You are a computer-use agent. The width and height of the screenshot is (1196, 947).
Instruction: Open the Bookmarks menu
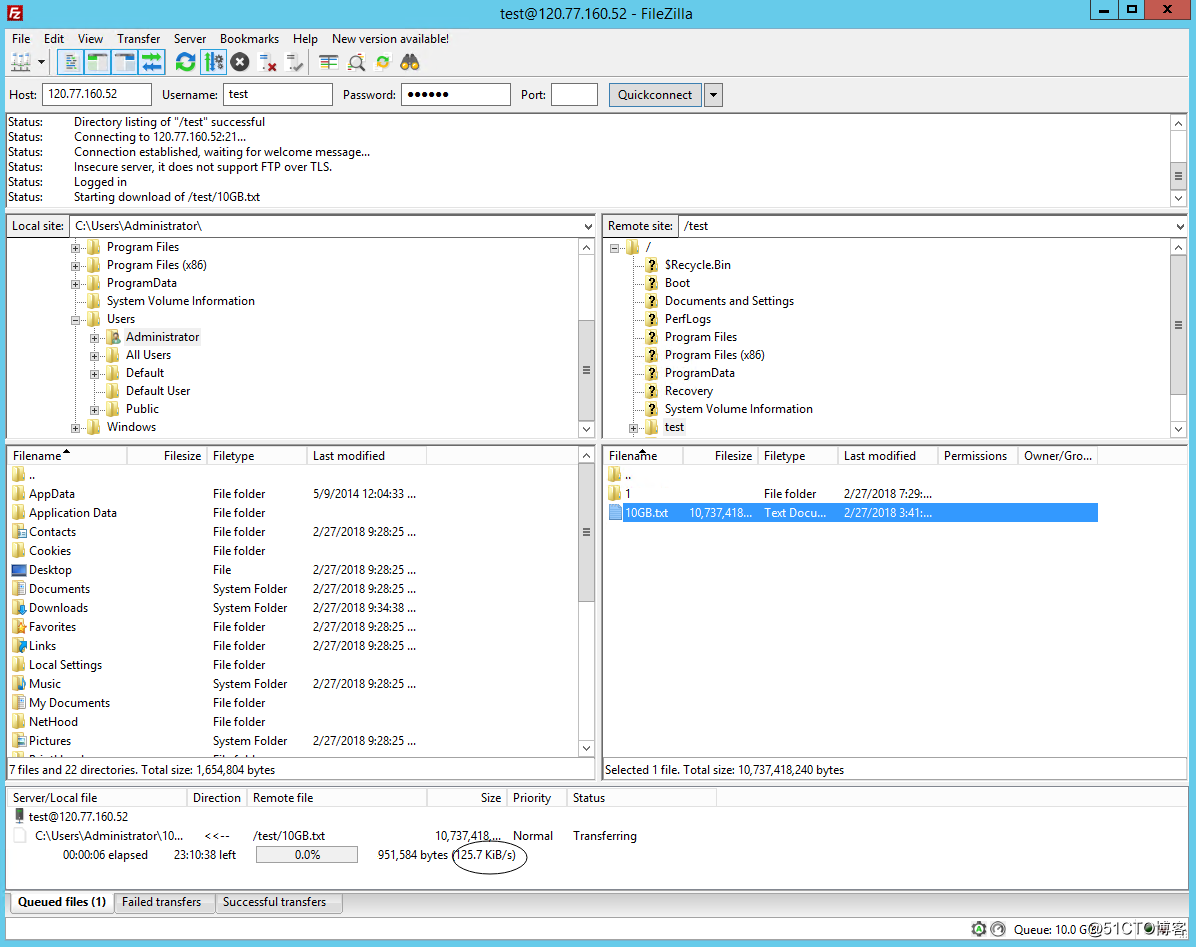point(249,39)
